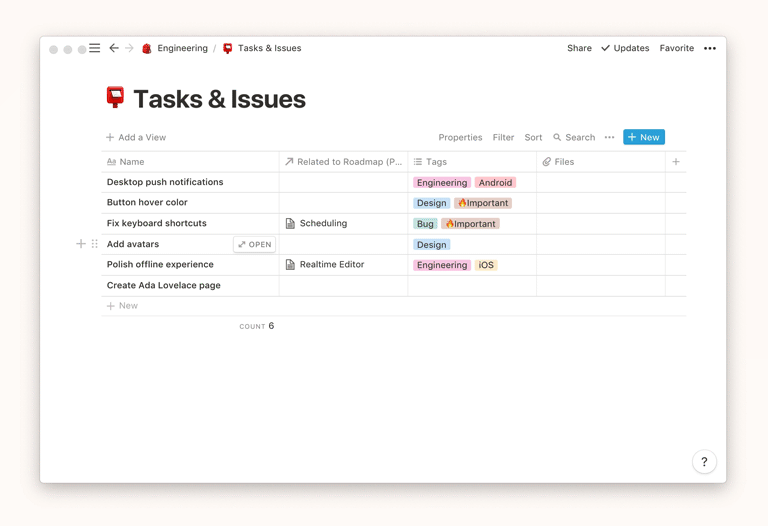Image resolution: width=768 pixels, height=526 pixels.
Task: Navigate to Engineering breadcrumb
Action: point(181,48)
